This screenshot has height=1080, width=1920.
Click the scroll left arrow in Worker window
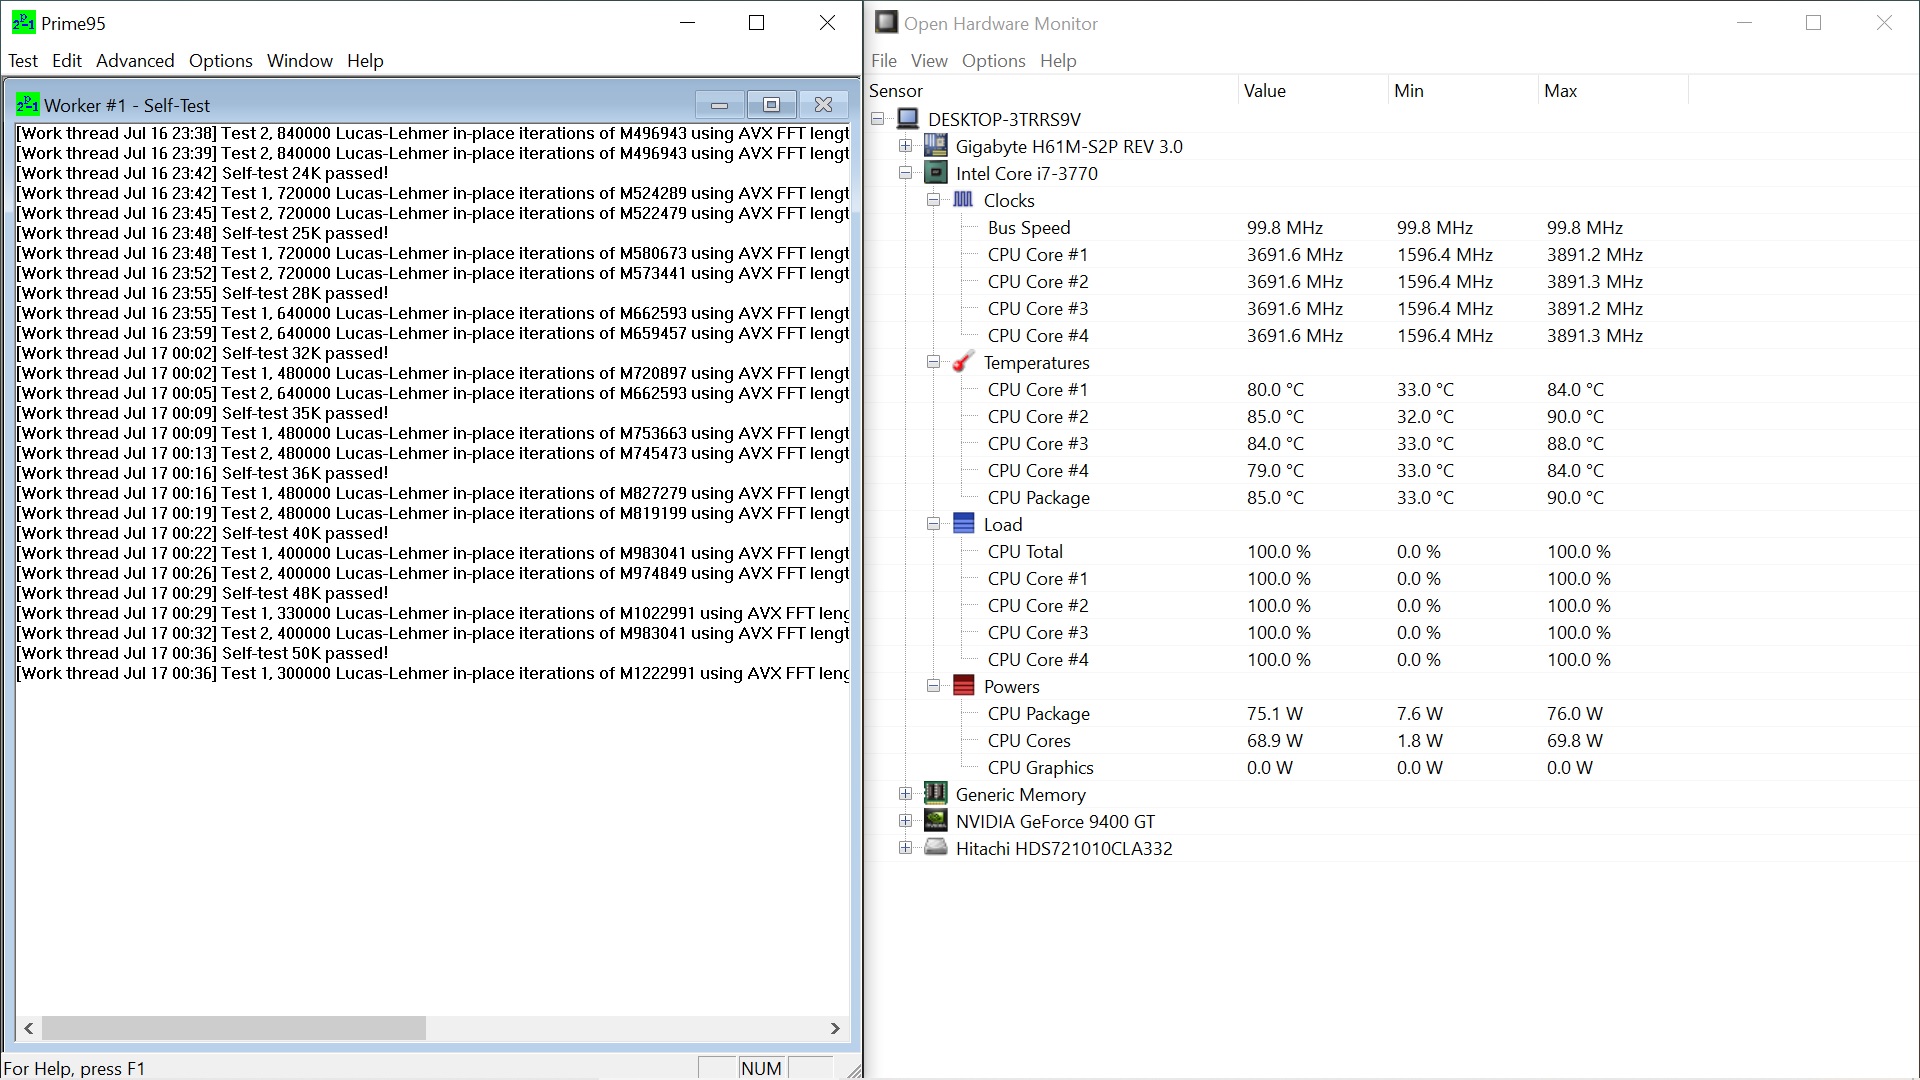coord(29,1028)
